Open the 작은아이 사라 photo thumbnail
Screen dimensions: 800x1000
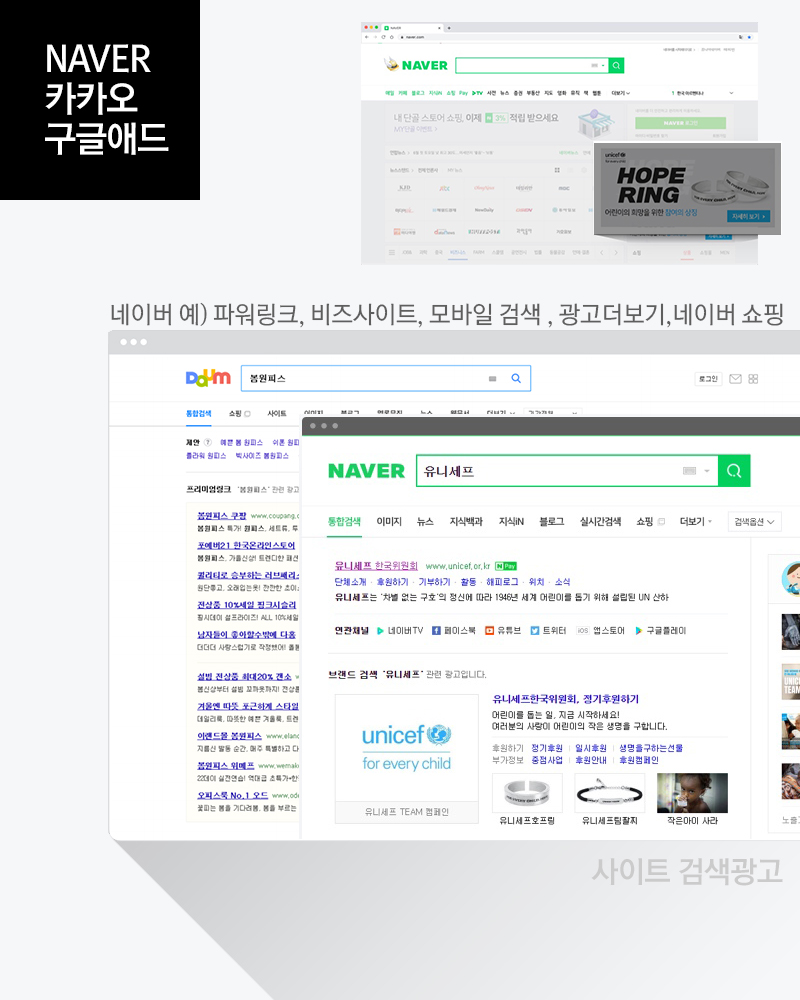(x=692, y=793)
